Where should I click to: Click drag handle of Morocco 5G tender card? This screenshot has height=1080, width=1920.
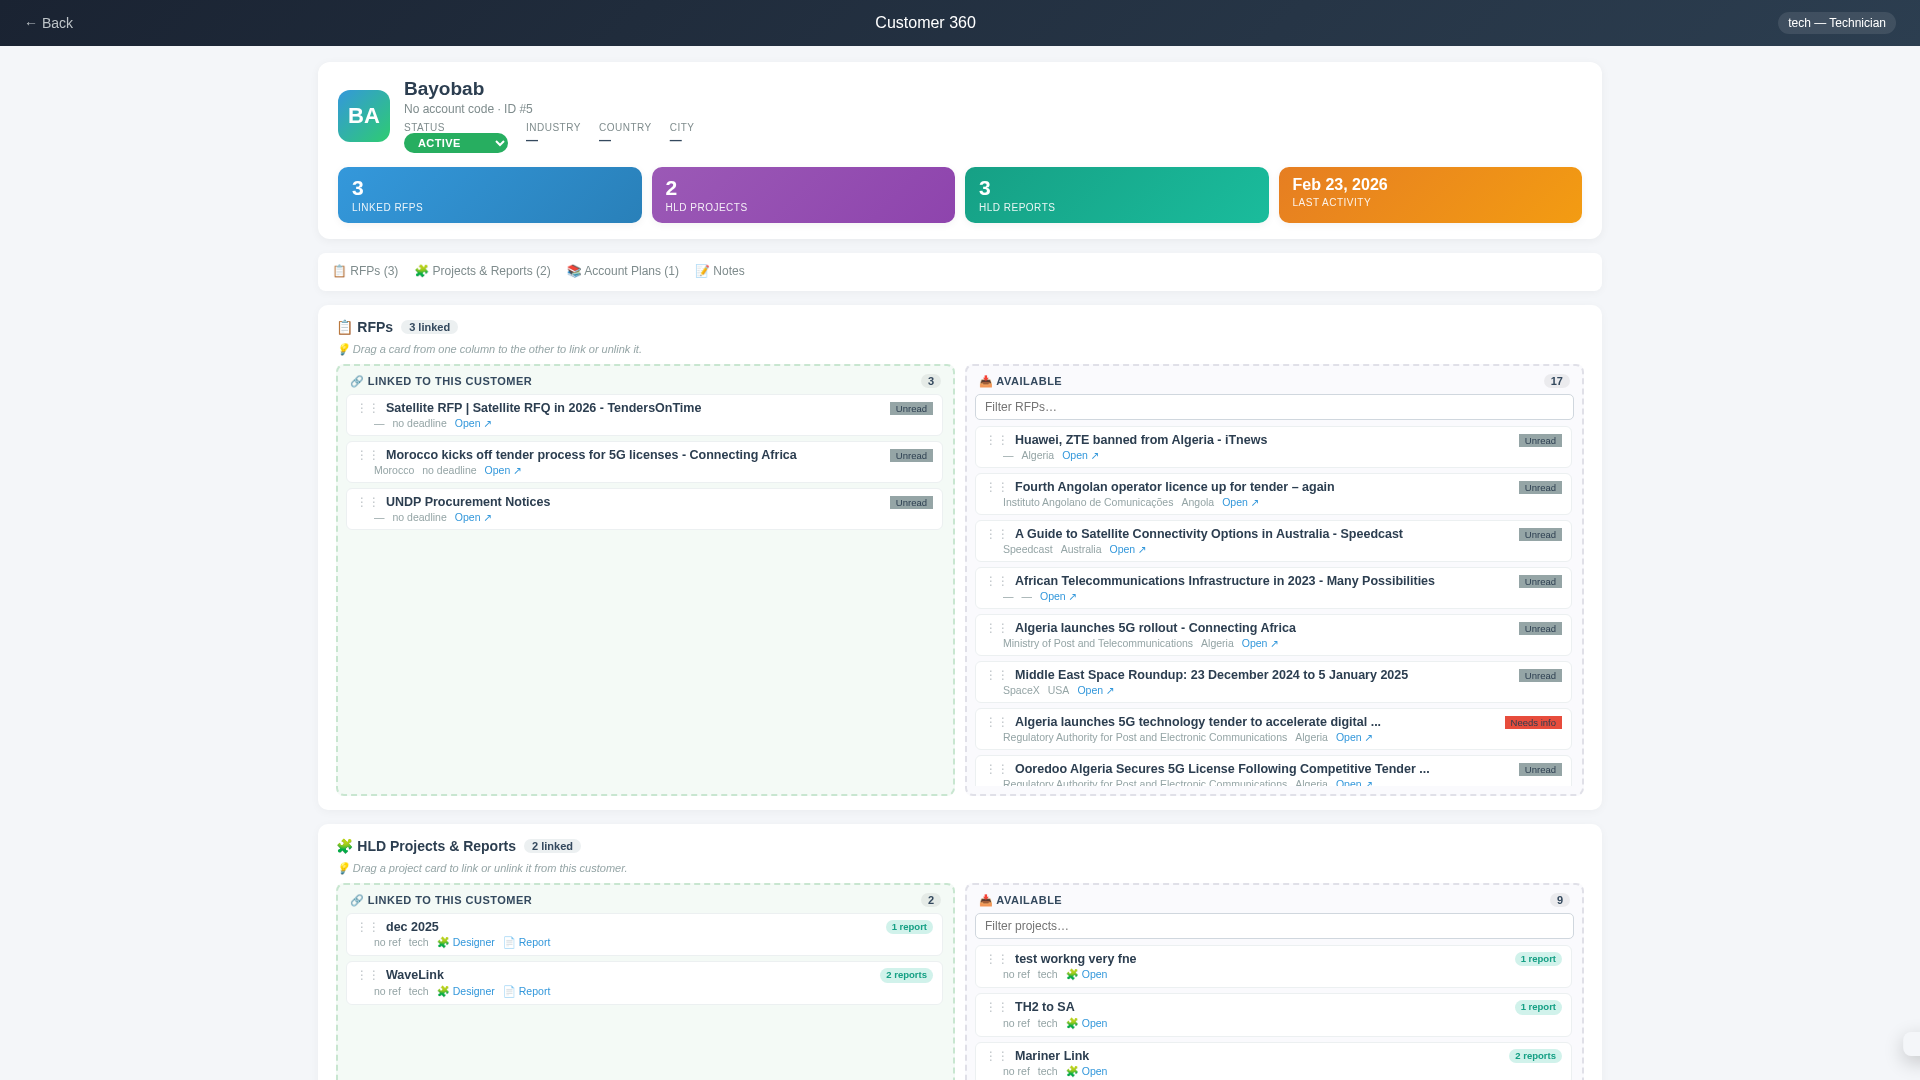(x=368, y=455)
